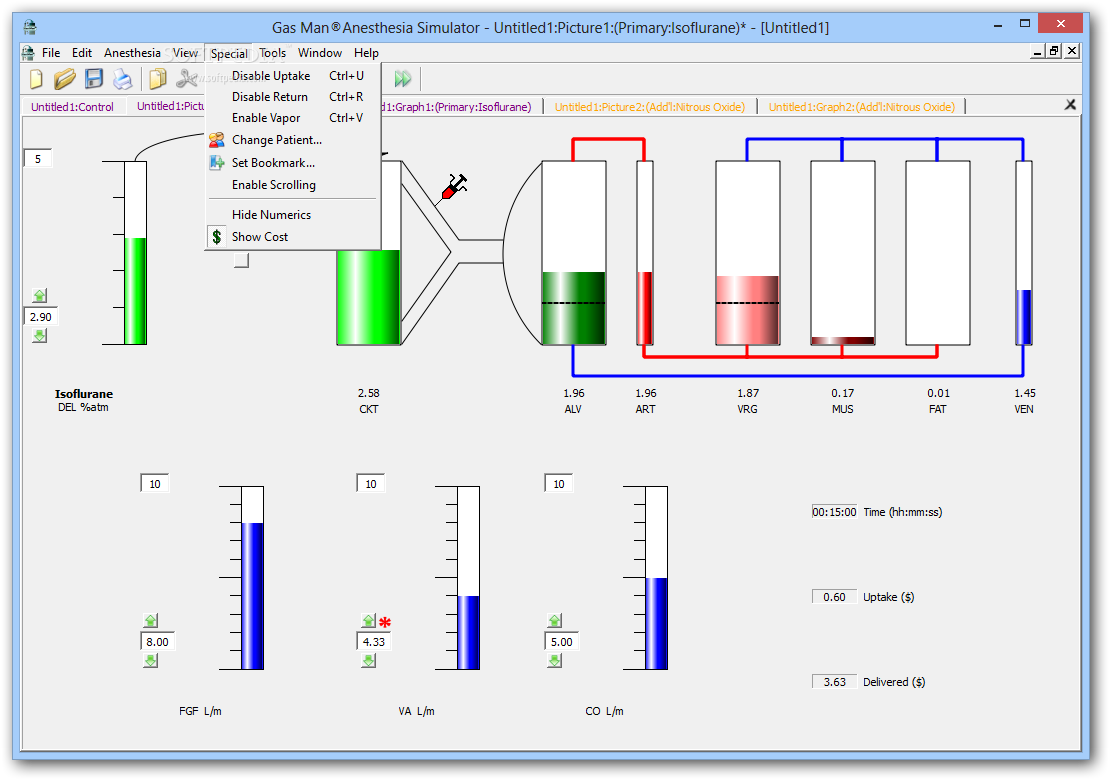Select Set Bookmark... menu entry
This screenshot has width=1110, height=780.
tap(293, 163)
